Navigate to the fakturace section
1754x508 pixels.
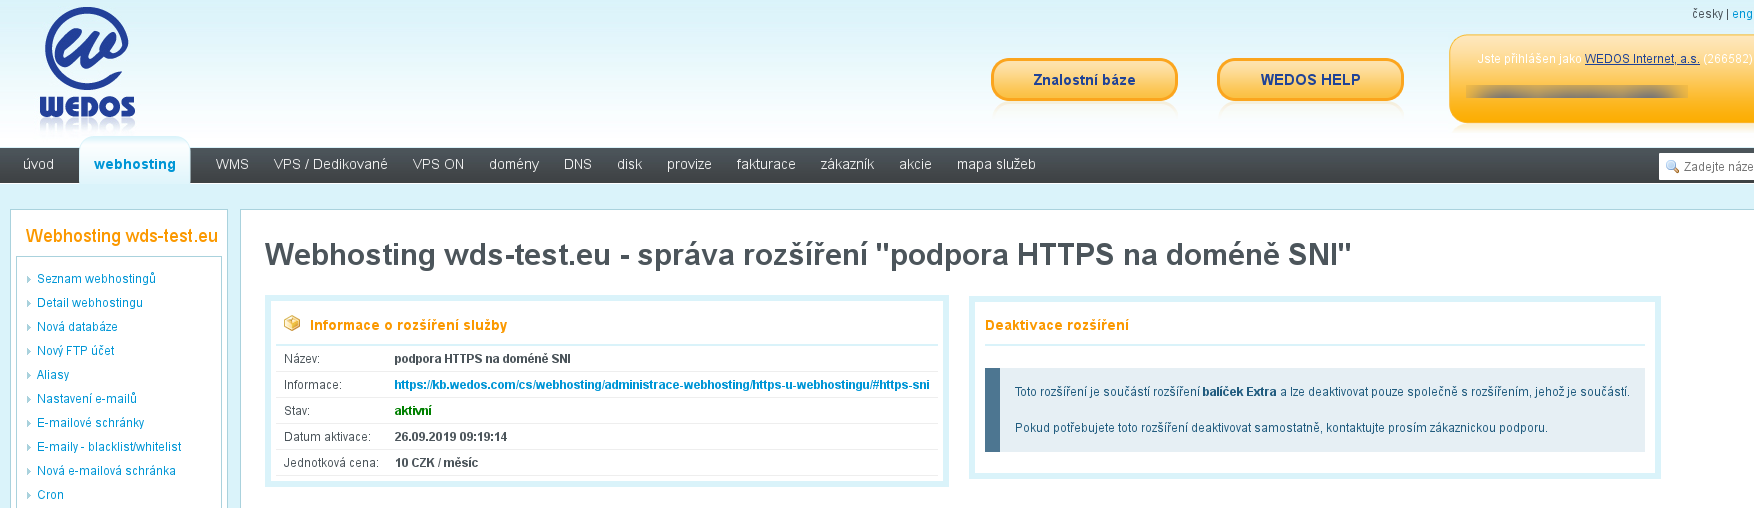766,164
